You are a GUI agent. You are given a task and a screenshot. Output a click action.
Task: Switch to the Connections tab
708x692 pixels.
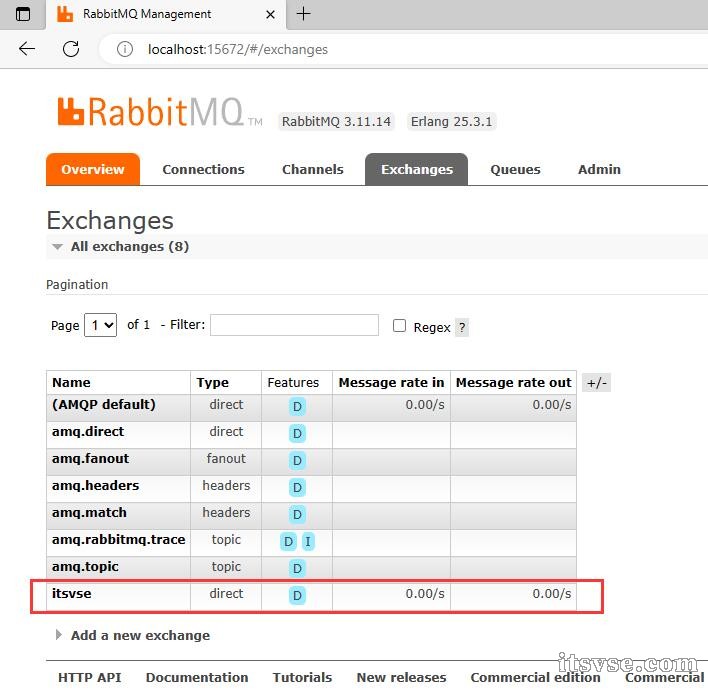(x=204, y=170)
